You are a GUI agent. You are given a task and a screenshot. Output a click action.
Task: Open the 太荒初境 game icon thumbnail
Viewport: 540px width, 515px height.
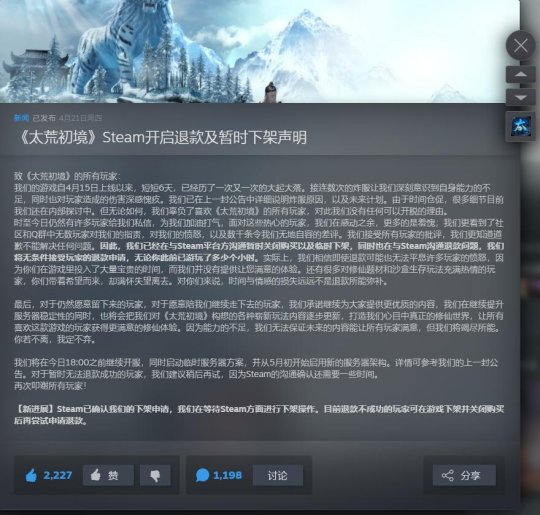(520, 126)
